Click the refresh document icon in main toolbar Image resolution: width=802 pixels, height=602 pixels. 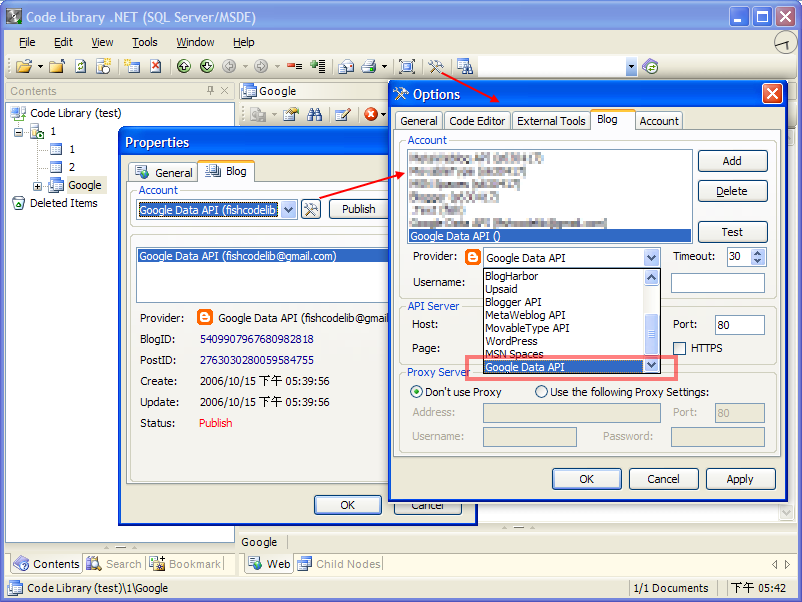[80, 66]
